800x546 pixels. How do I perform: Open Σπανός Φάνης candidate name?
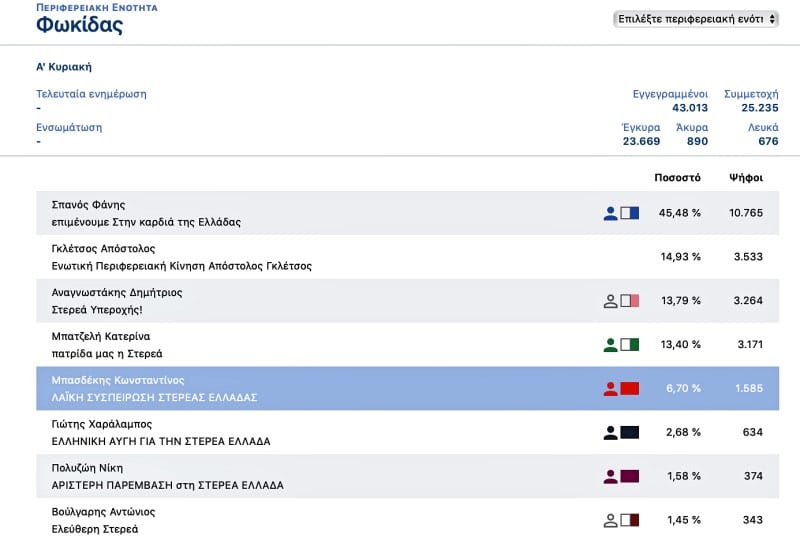(88, 205)
